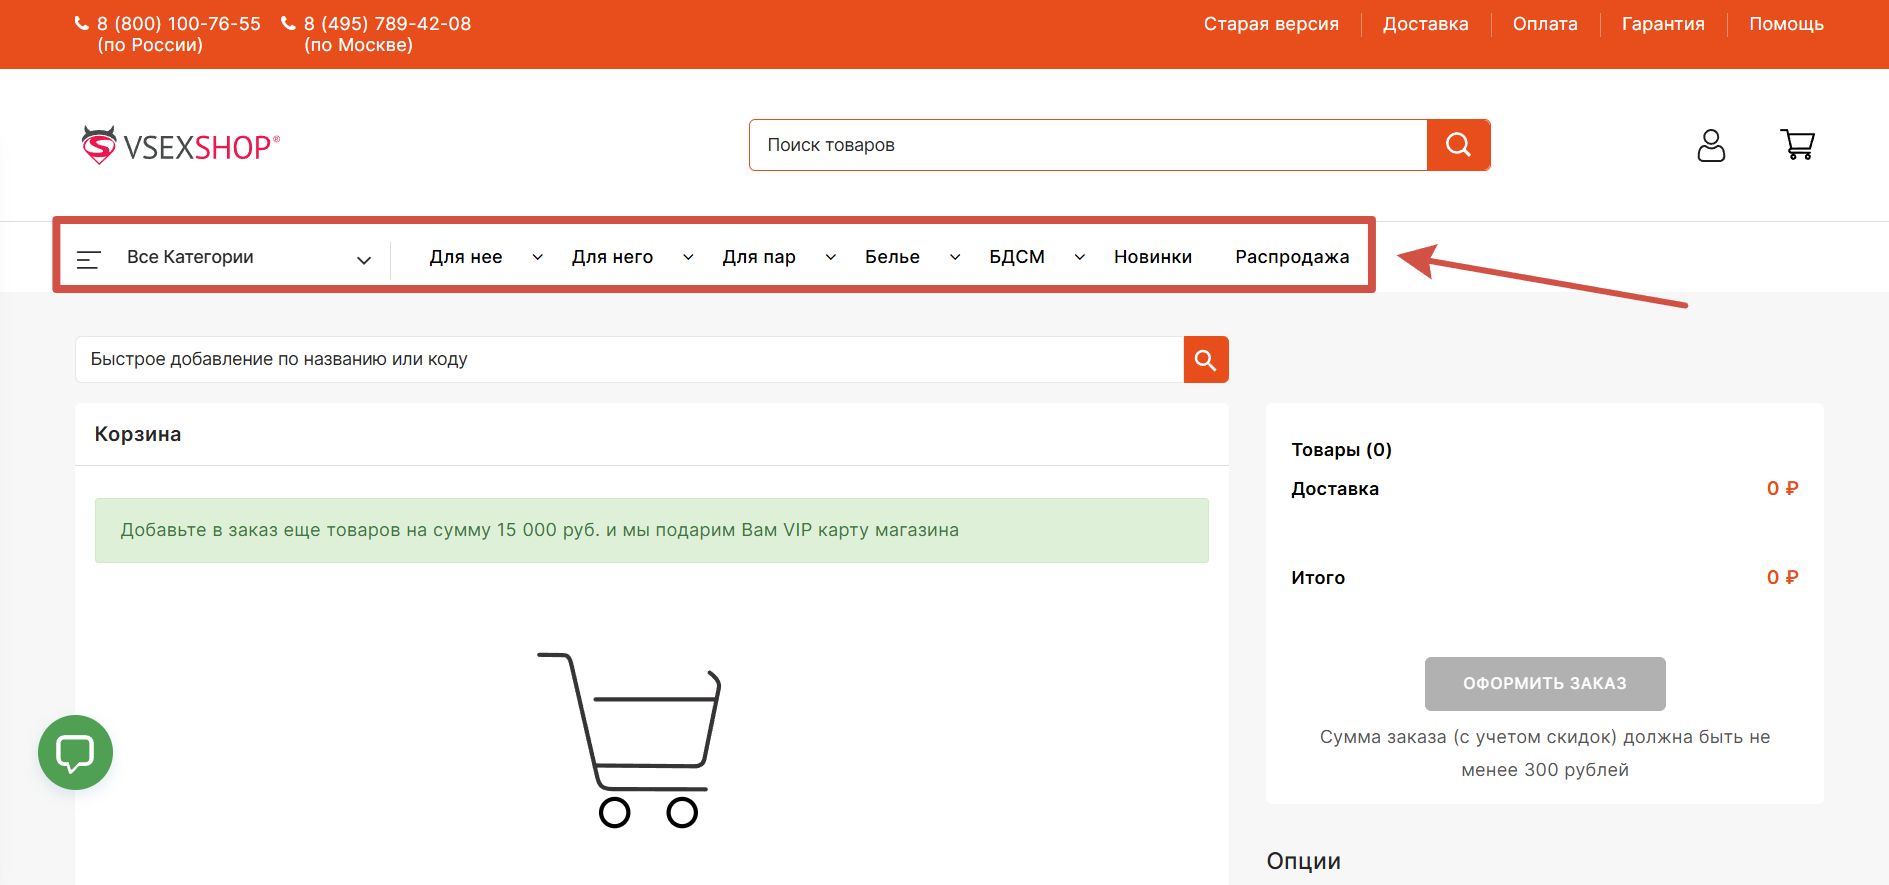The height and width of the screenshot is (885, 1889).
Task: Expand the Белье chevron
Action: coord(955,257)
